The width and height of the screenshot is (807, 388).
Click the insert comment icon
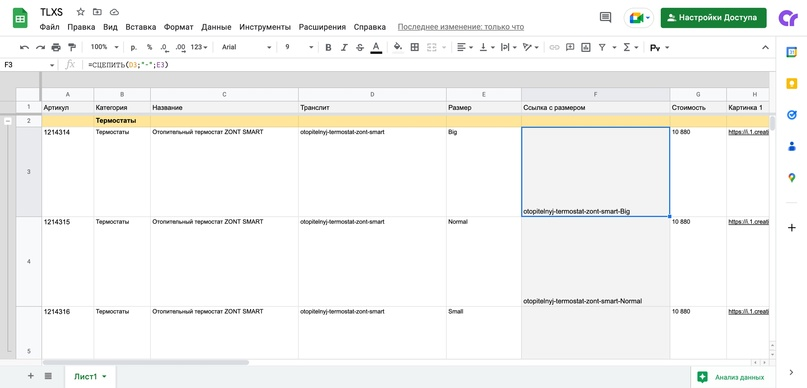point(570,47)
